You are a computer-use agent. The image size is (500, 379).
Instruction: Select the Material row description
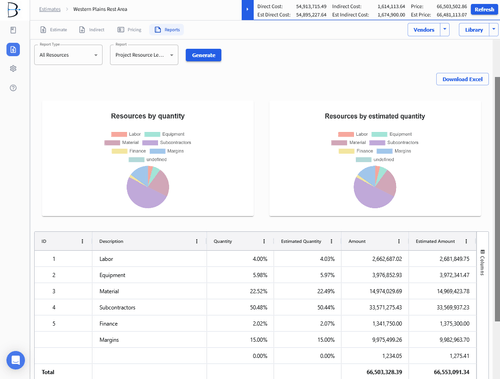coord(109,291)
